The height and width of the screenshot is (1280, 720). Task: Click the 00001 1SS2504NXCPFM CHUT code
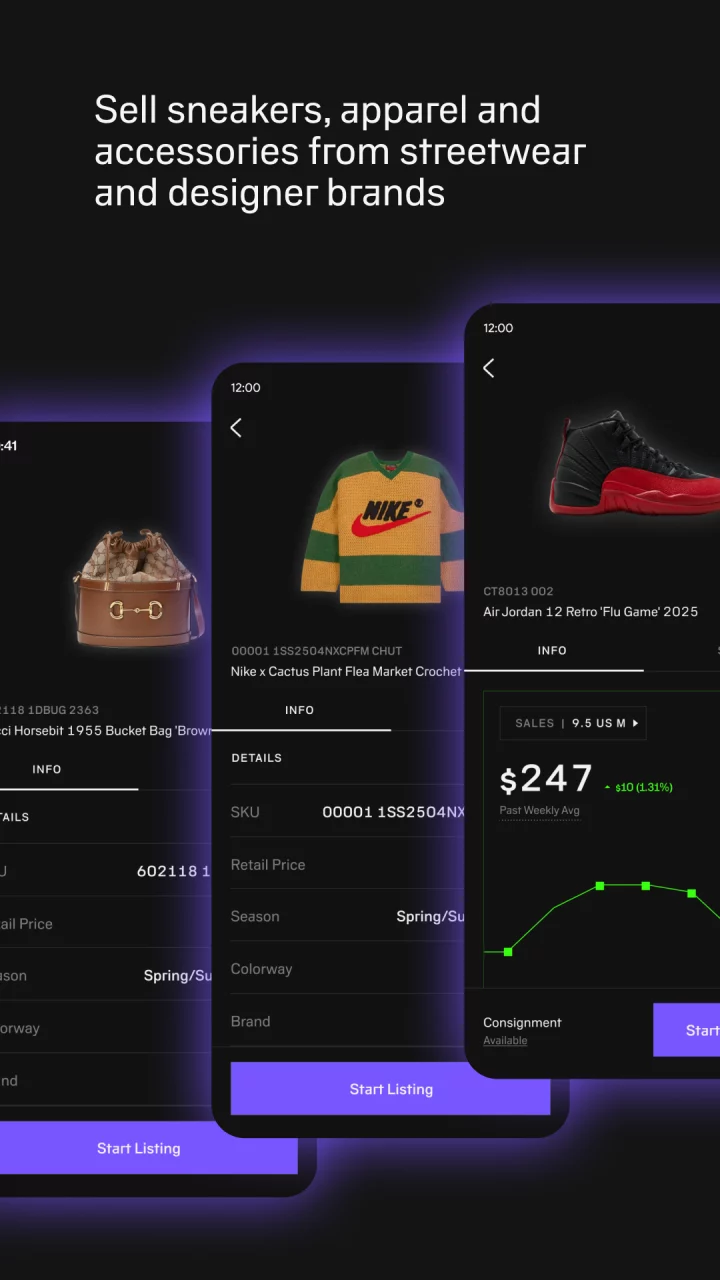(317, 651)
